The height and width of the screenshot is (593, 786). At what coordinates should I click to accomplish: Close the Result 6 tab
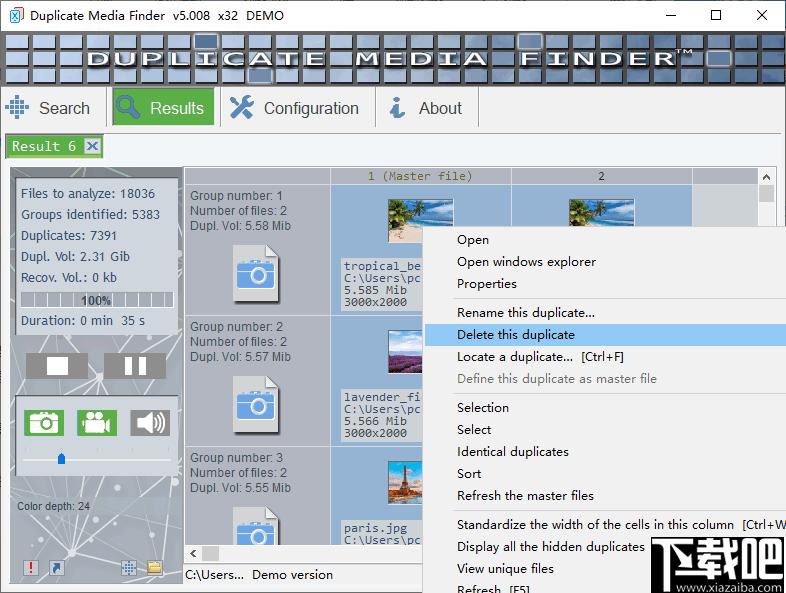92,146
